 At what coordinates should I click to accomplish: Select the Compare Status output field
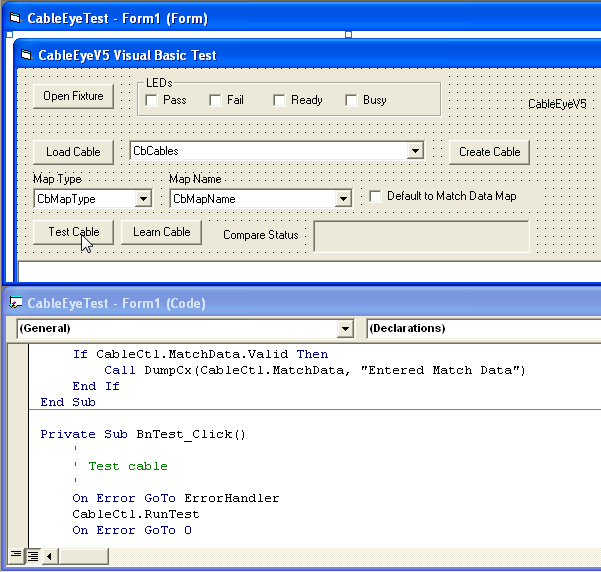pos(421,237)
